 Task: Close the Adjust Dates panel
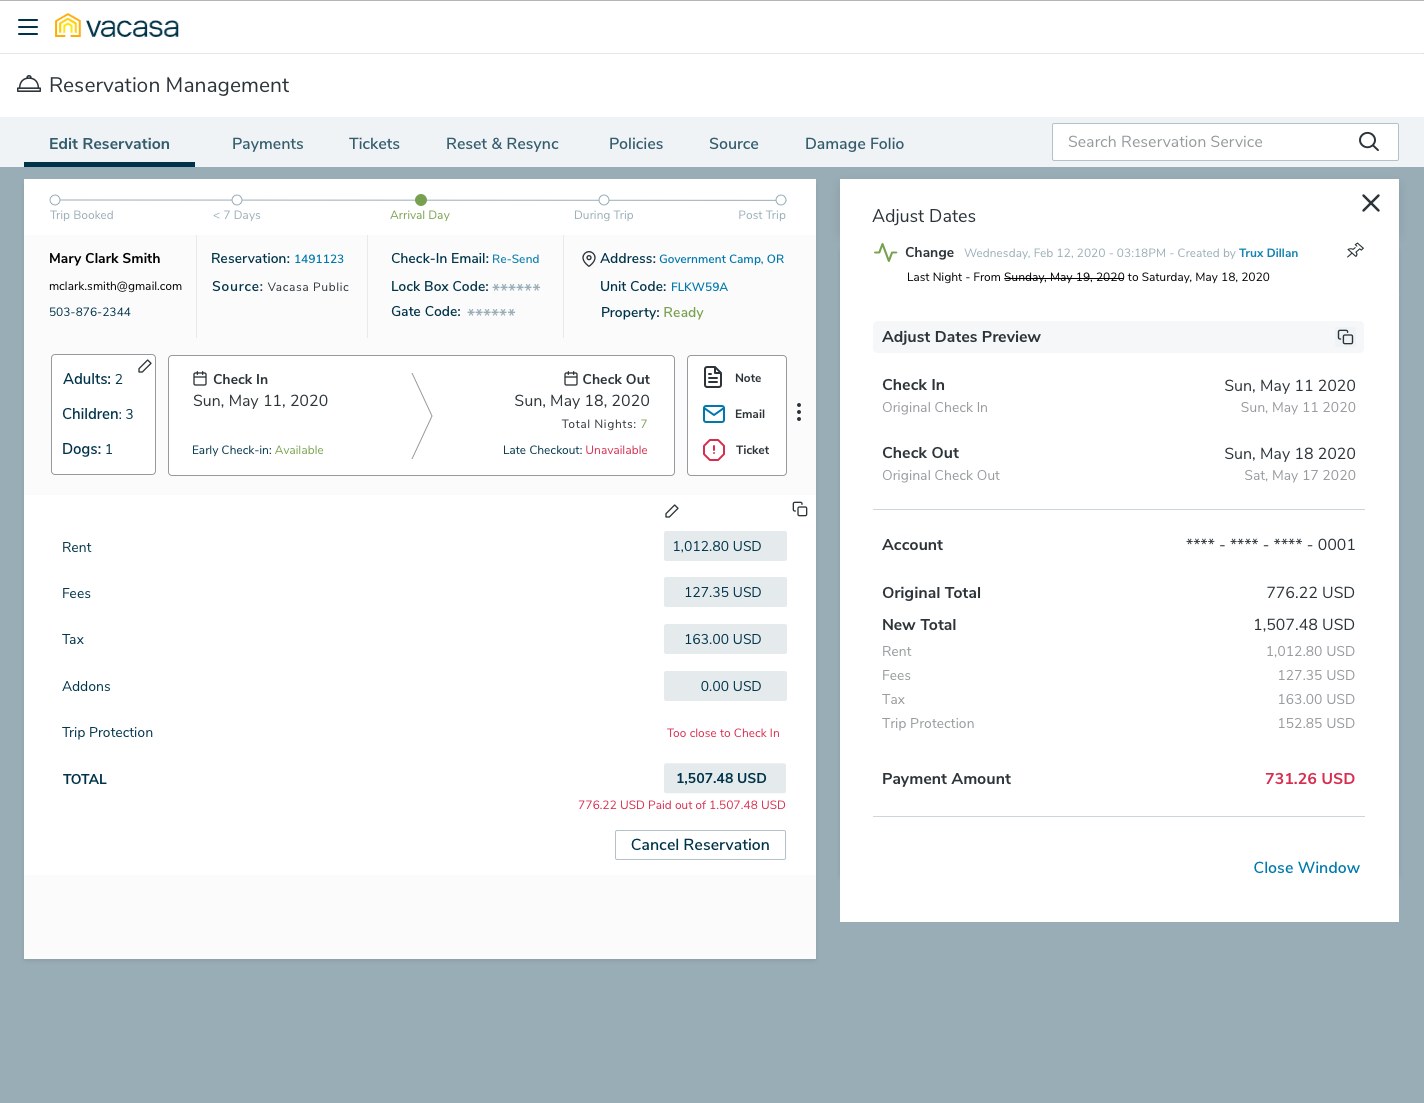[1371, 203]
